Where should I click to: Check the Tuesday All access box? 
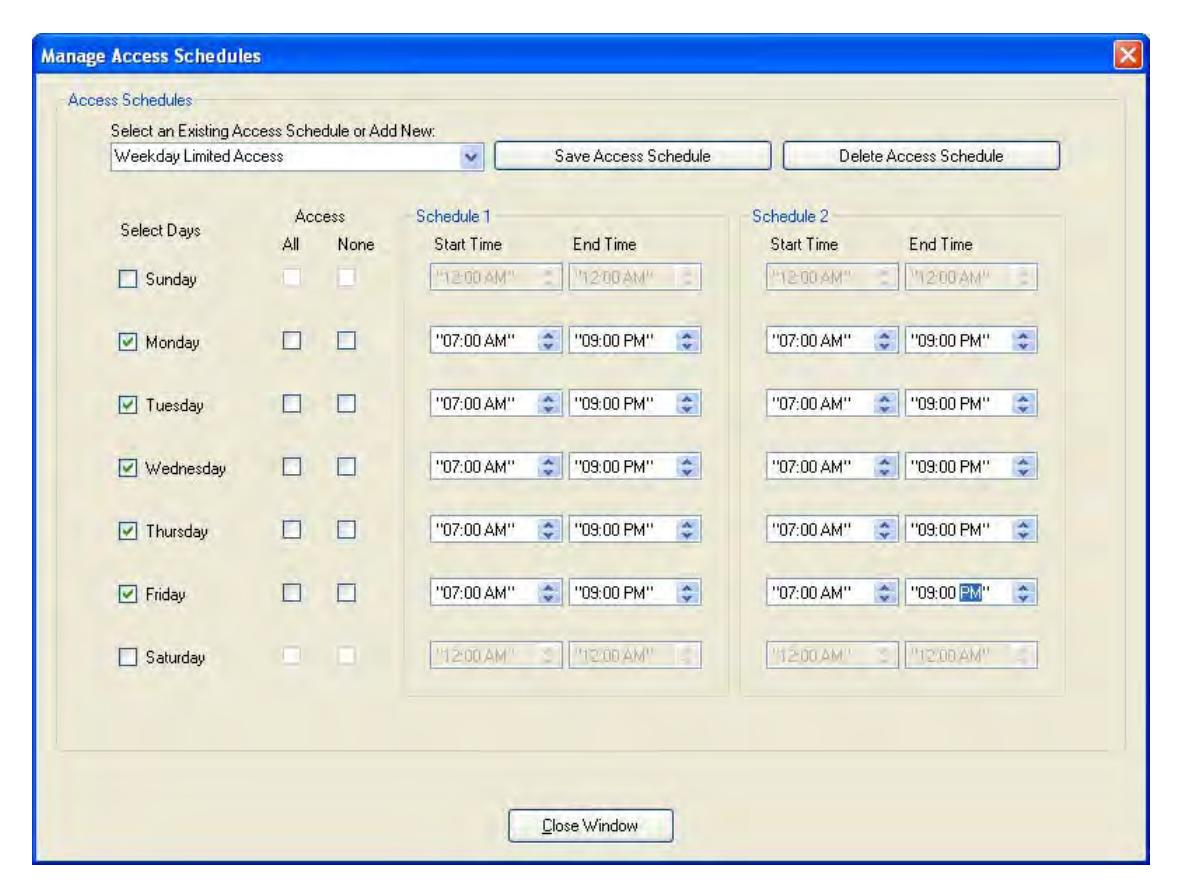pyautogui.click(x=291, y=404)
